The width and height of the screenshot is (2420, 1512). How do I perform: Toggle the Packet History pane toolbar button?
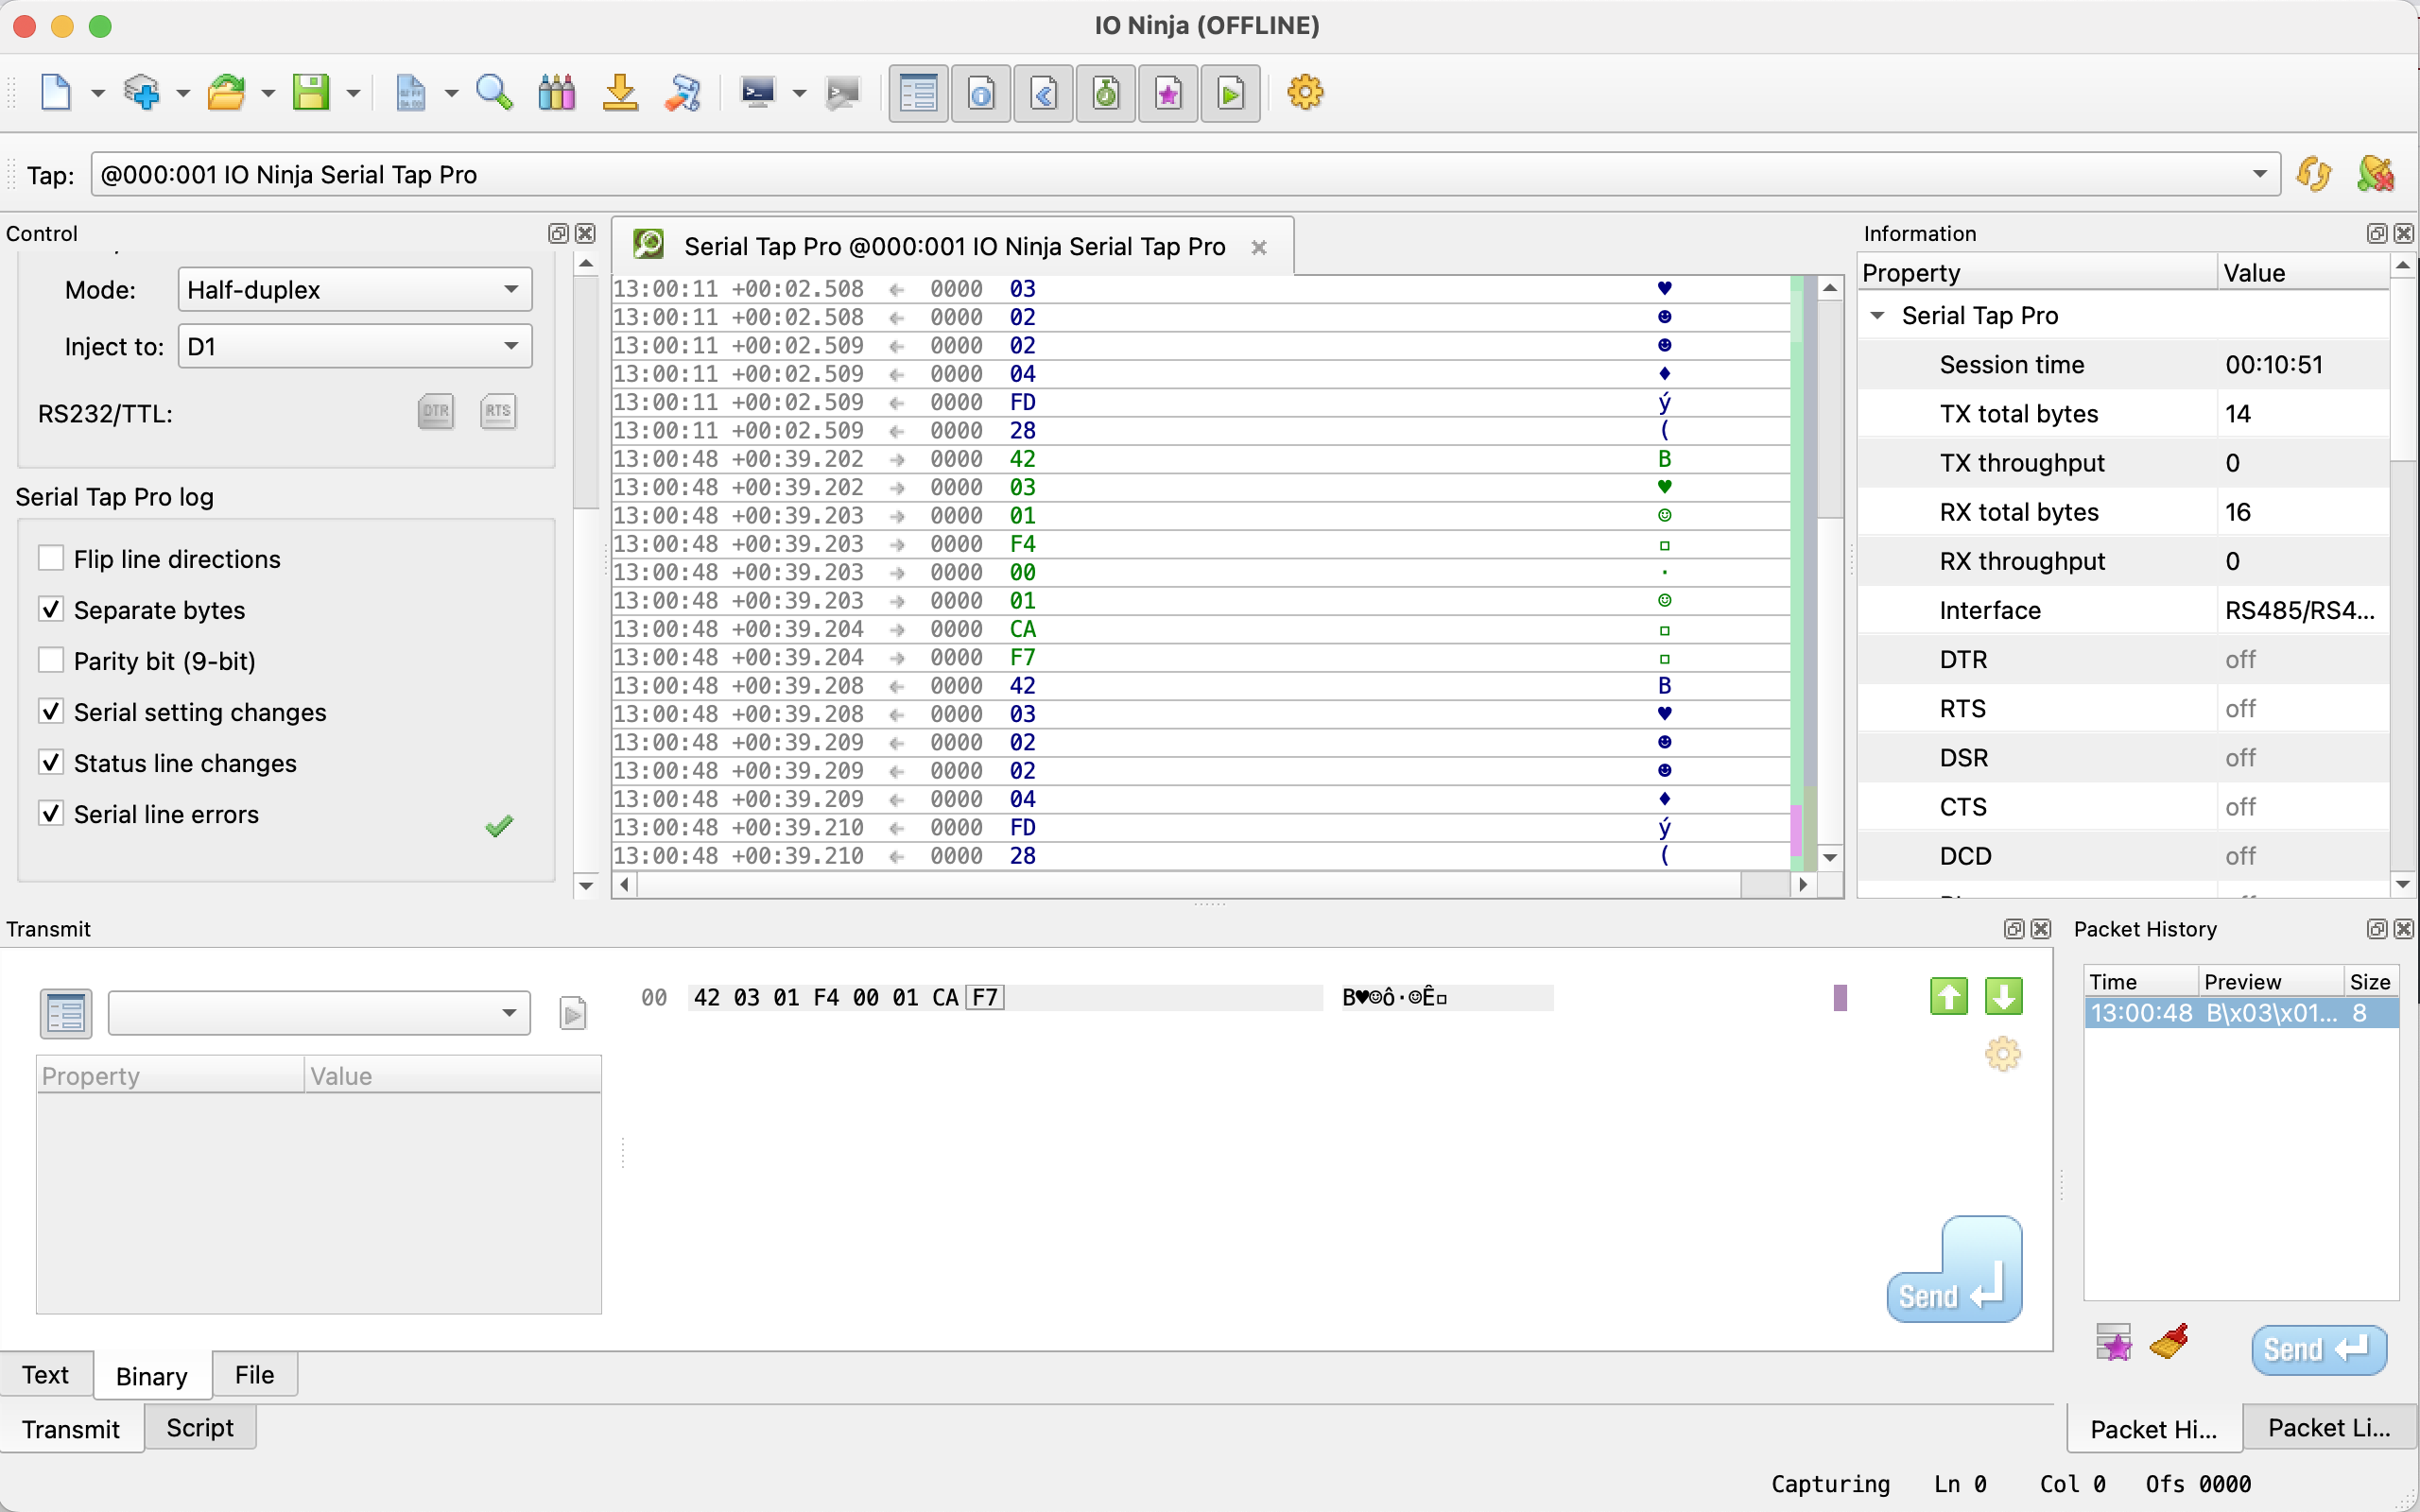[x=1106, y=94]
